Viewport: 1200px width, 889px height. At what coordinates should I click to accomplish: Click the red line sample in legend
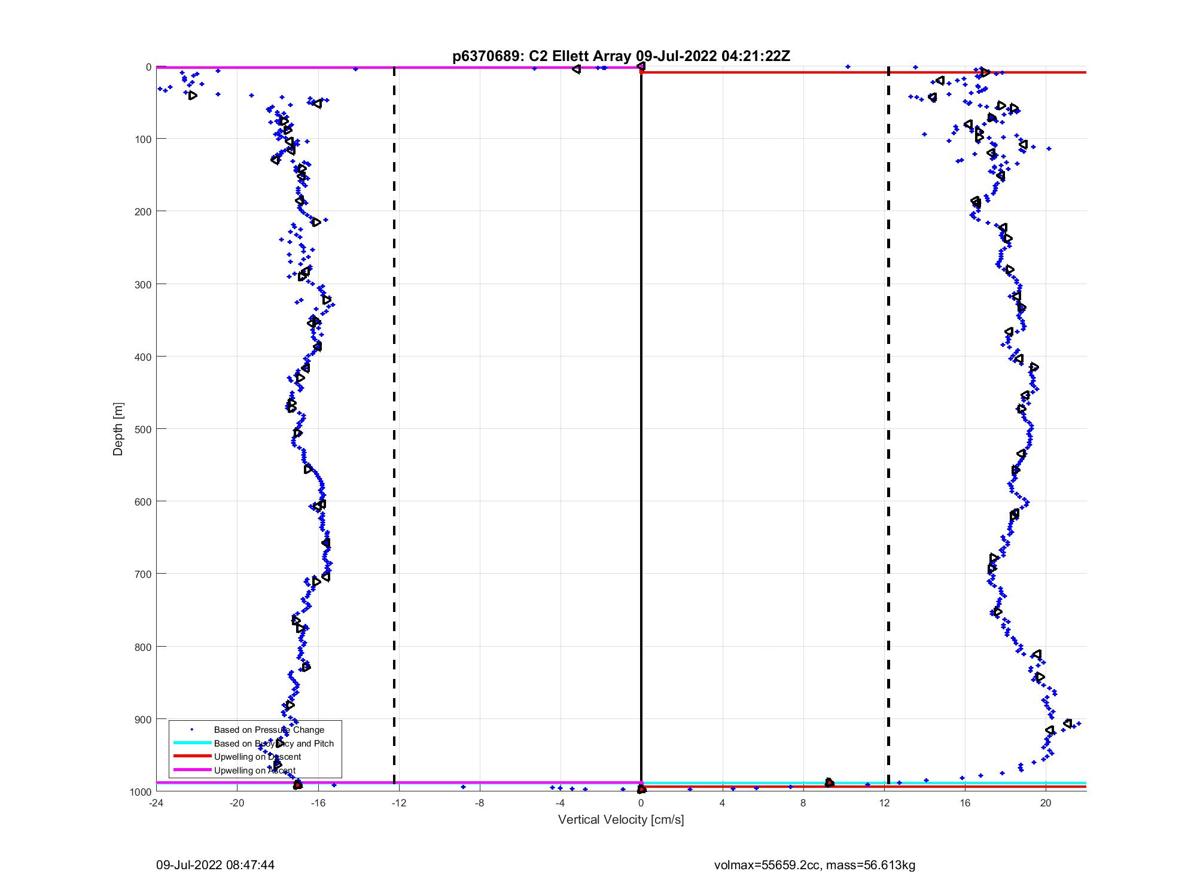[191, 757]
